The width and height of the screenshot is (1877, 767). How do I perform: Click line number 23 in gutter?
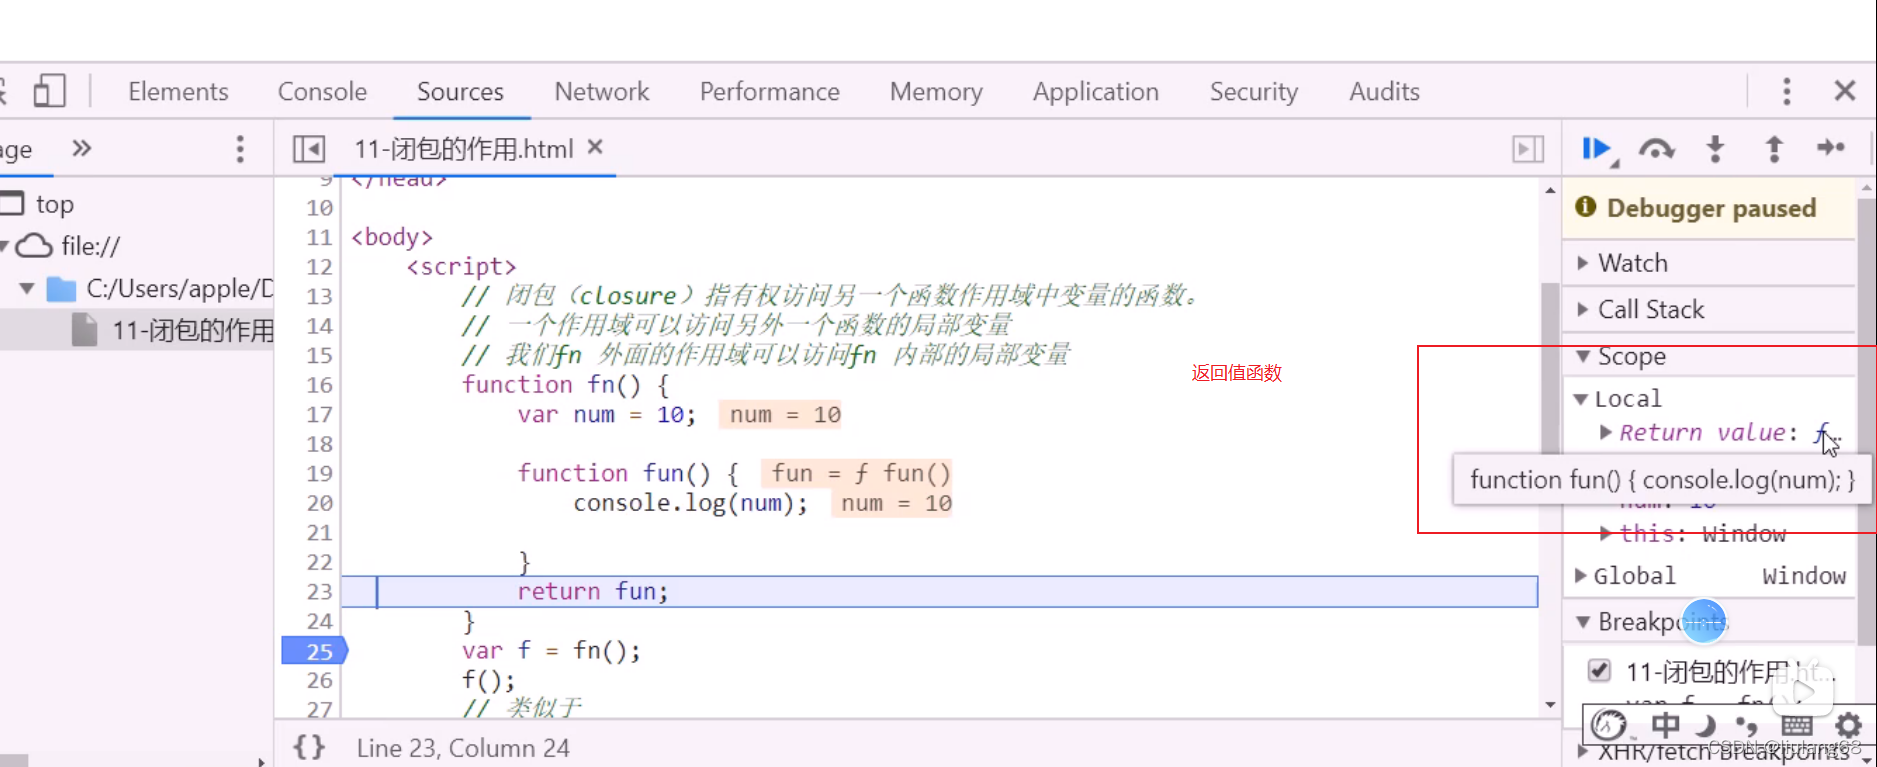click(319, 592)
